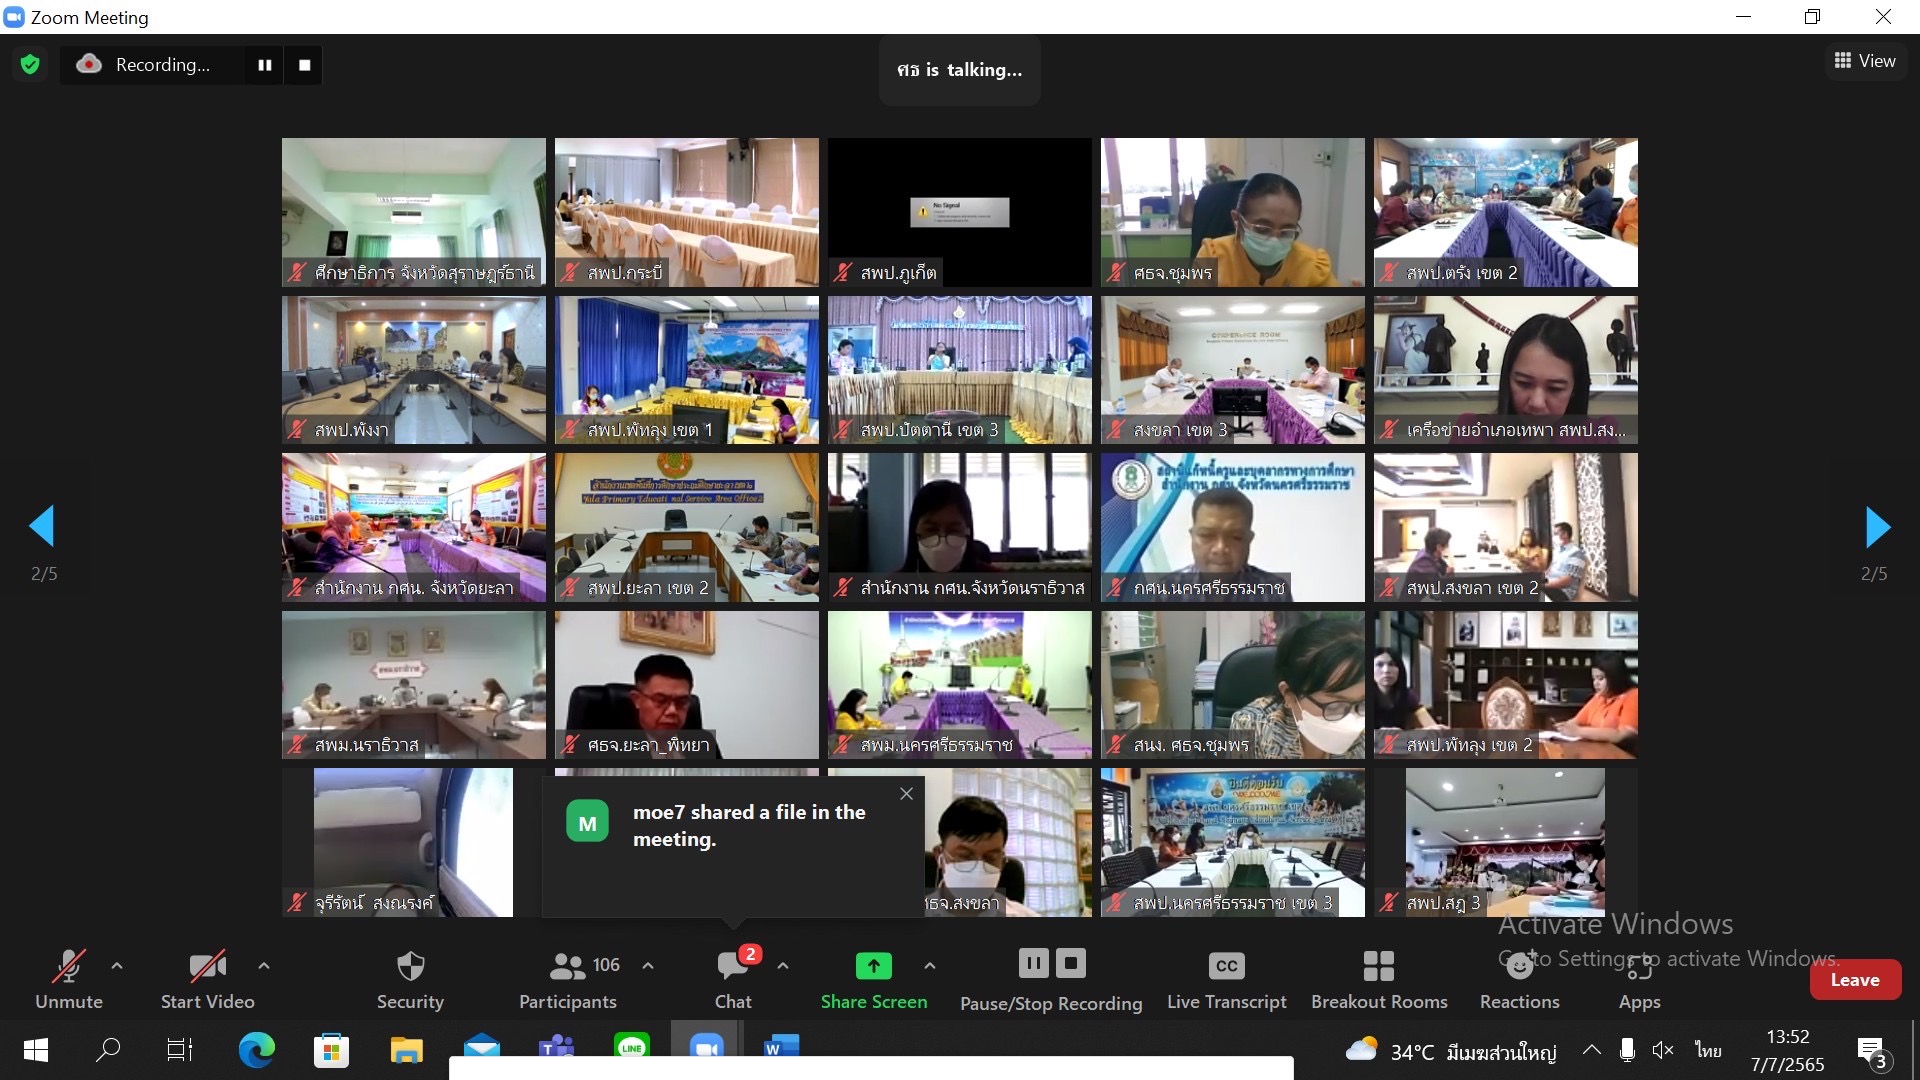This screenshot has width=1920, height=1080.
Task: Open File Explorer from taskbar
Action: [406, 1050]
